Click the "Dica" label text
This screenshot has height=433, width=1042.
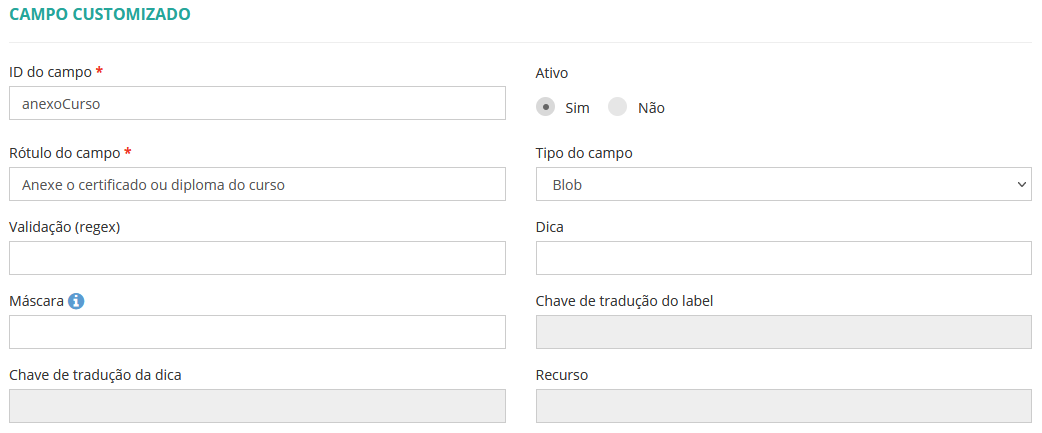pos(550,227)
